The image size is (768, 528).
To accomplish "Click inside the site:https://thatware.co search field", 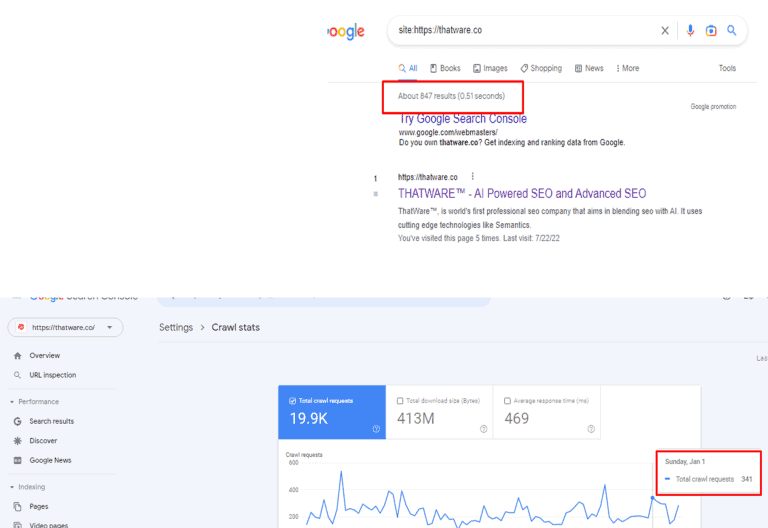I will (524, 30).
